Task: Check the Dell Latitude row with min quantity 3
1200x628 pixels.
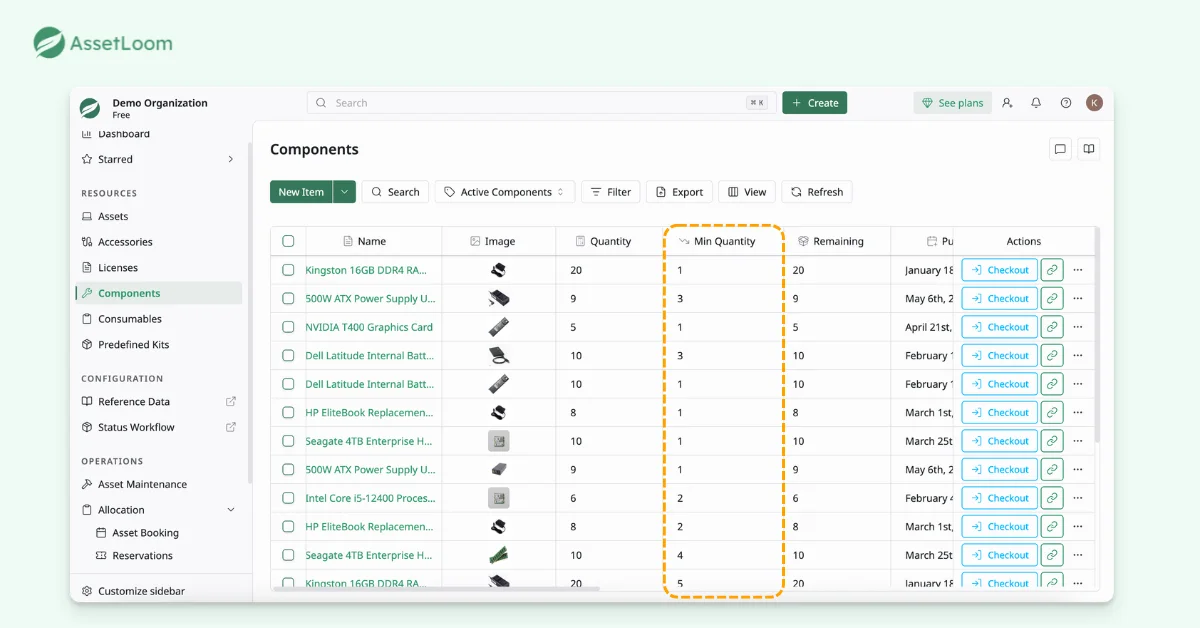Action: pos(288,355)
